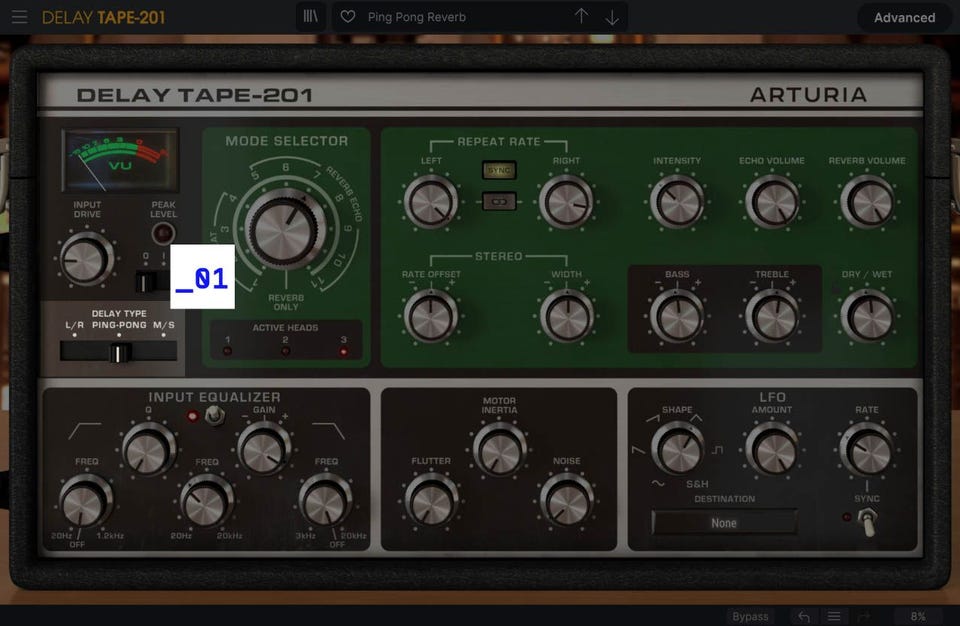
Task: Click the Echo Volume knob
Action: pos(771,202)
